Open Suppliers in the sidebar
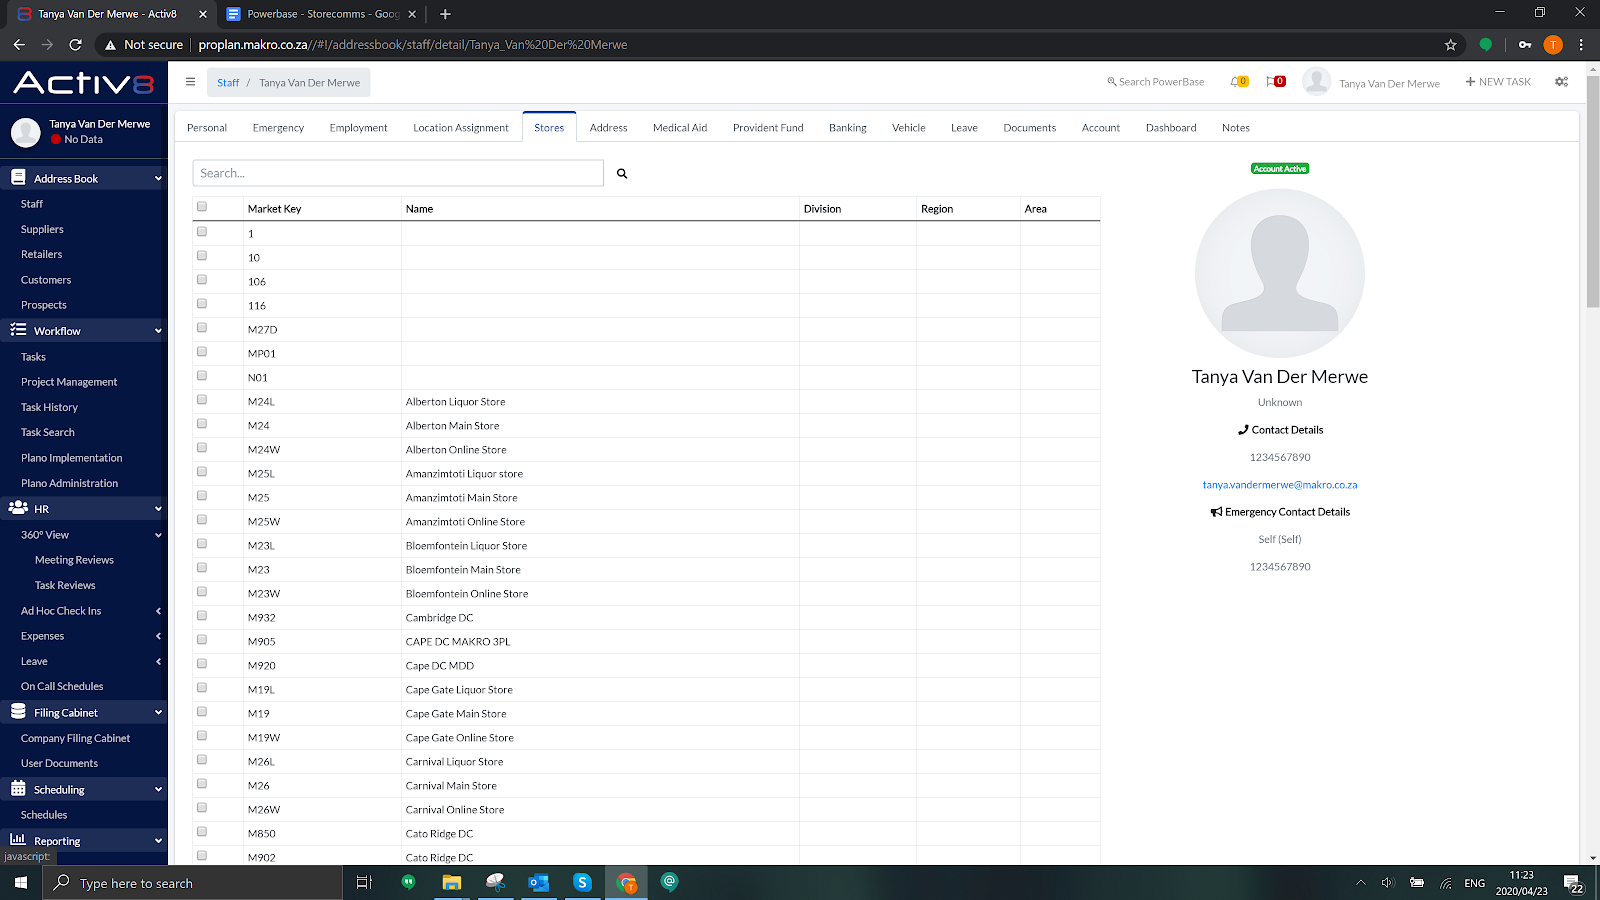The height and width of the screenshot is (900, 1600). (42, 229)
